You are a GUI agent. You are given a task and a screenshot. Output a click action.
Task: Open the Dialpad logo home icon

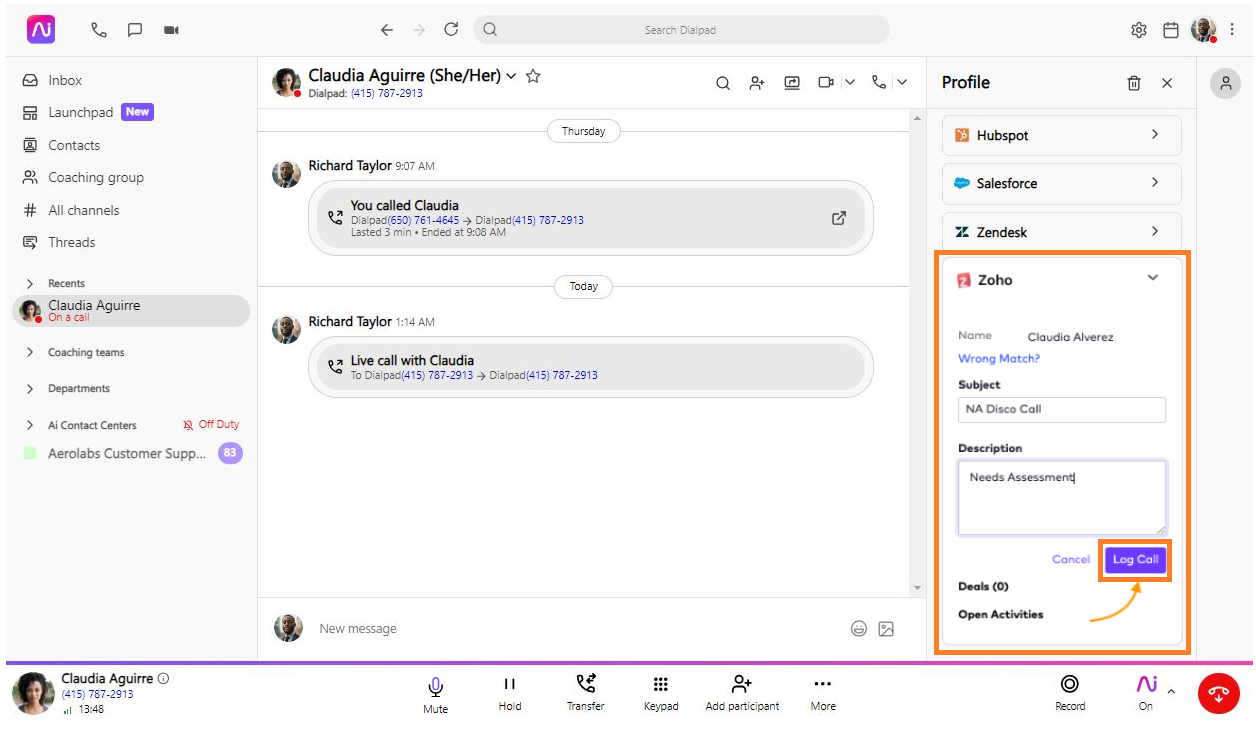tap(41, 30)
